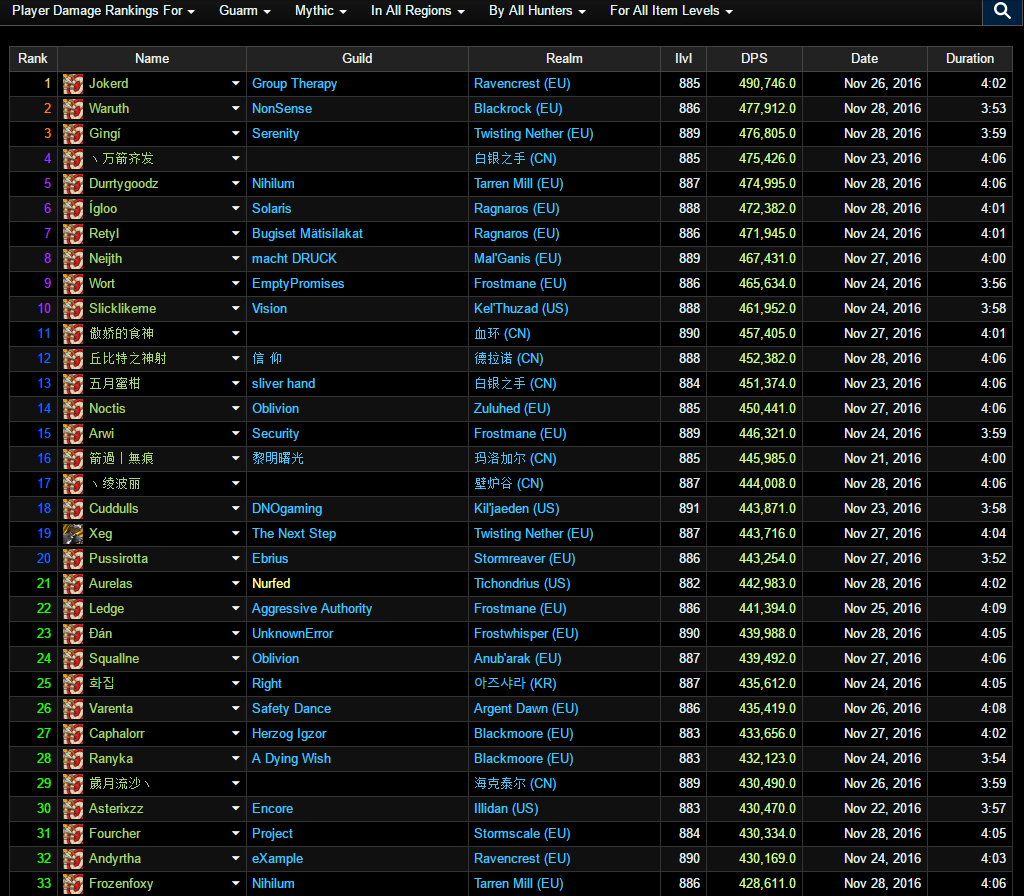
Task: Click the hunter icon next to Ranyka
Action: click(x=72, y=758)
